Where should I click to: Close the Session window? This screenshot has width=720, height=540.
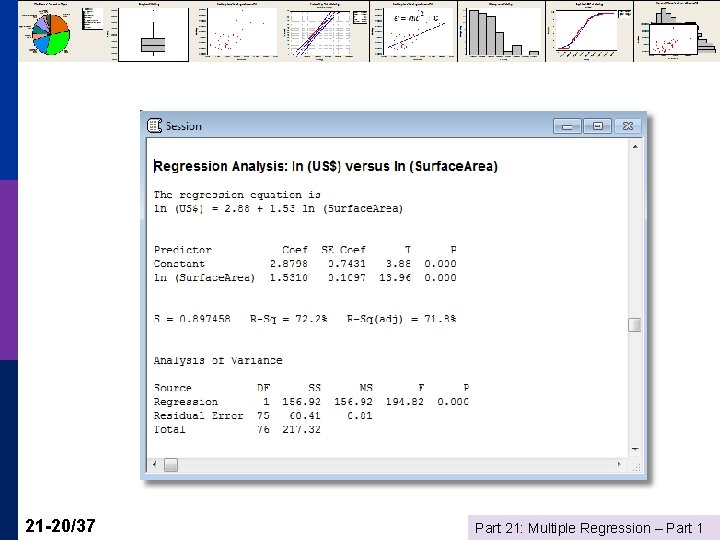pyautogui.click(x=628, y=126)
